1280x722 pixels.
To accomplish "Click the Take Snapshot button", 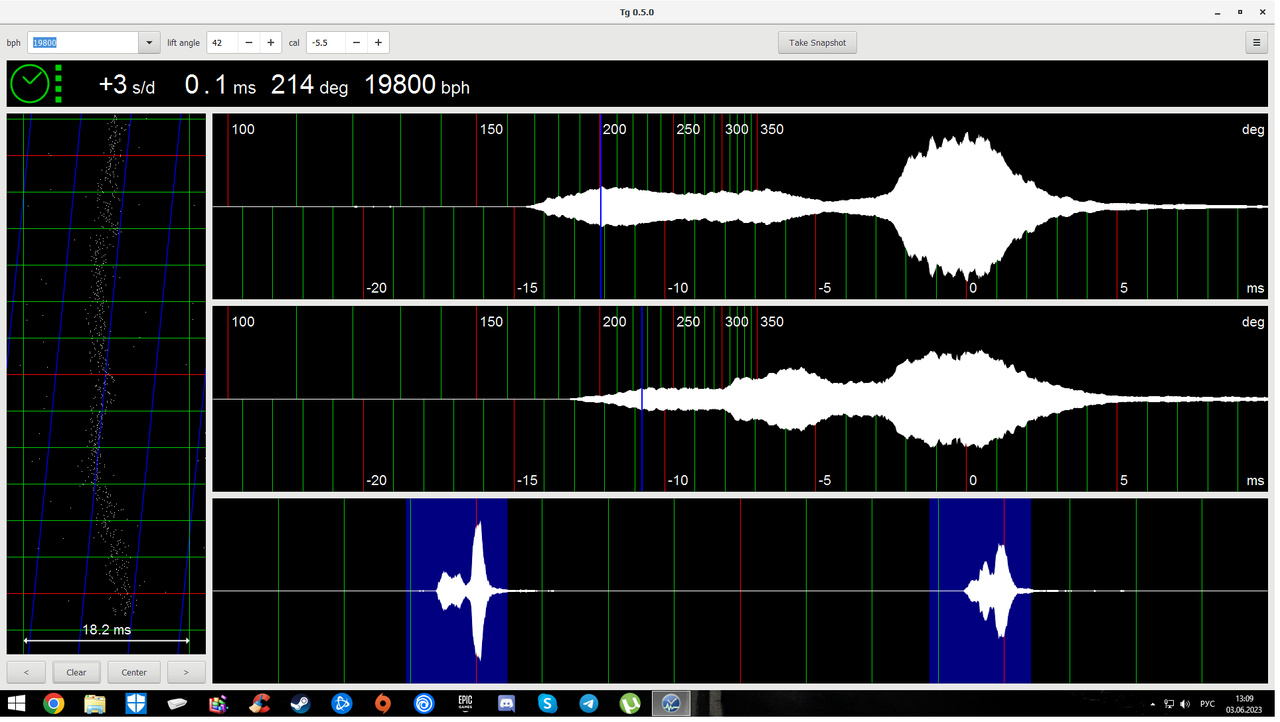I will click(x=817, y=43).
